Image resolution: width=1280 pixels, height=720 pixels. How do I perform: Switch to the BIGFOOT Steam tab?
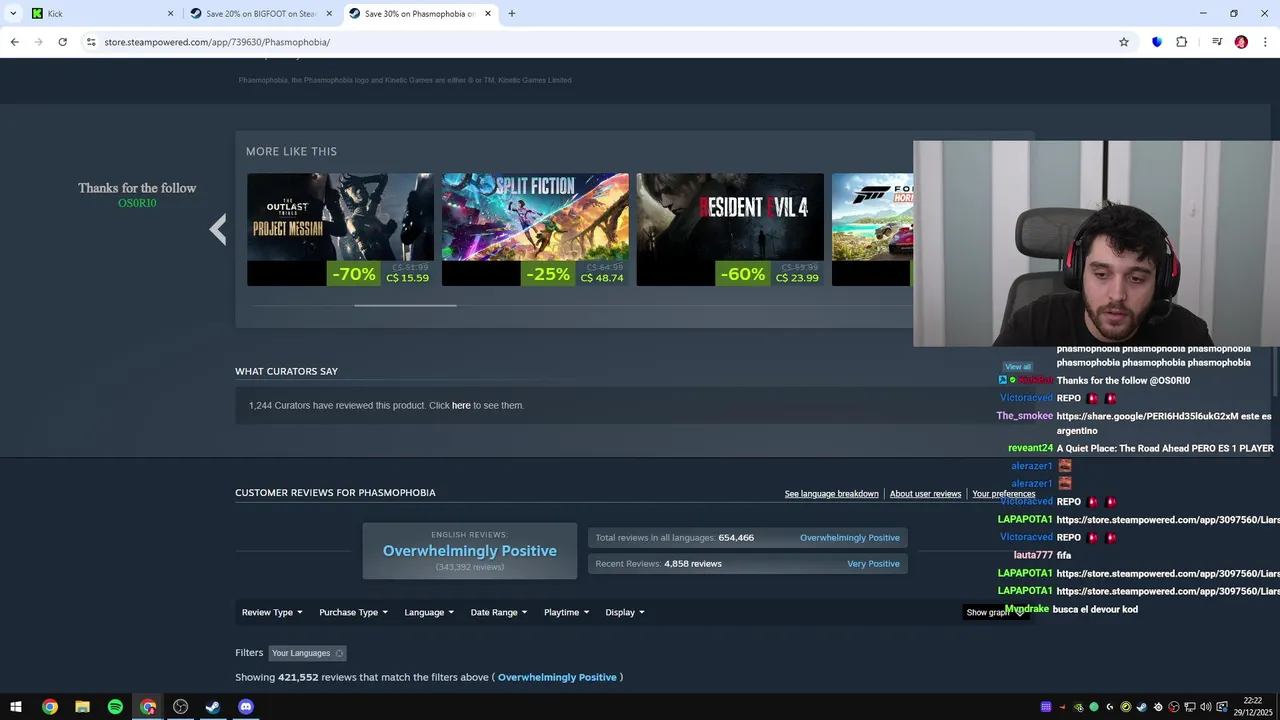coord(262,14)
